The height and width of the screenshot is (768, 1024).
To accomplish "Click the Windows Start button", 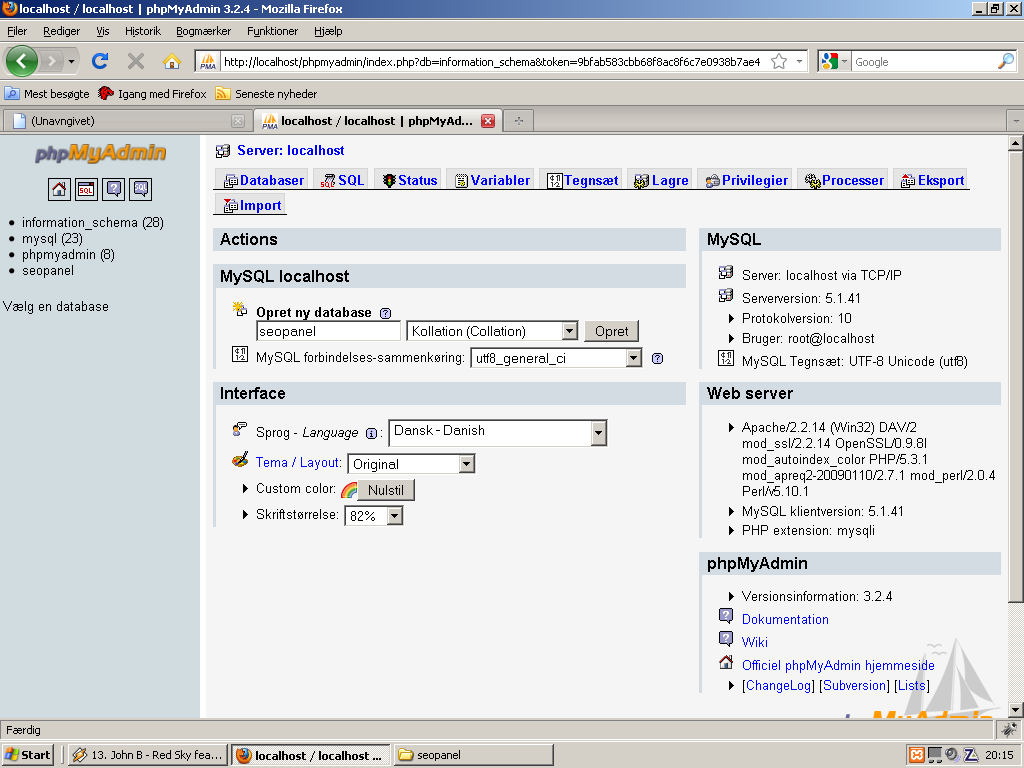I will [27, 755].
